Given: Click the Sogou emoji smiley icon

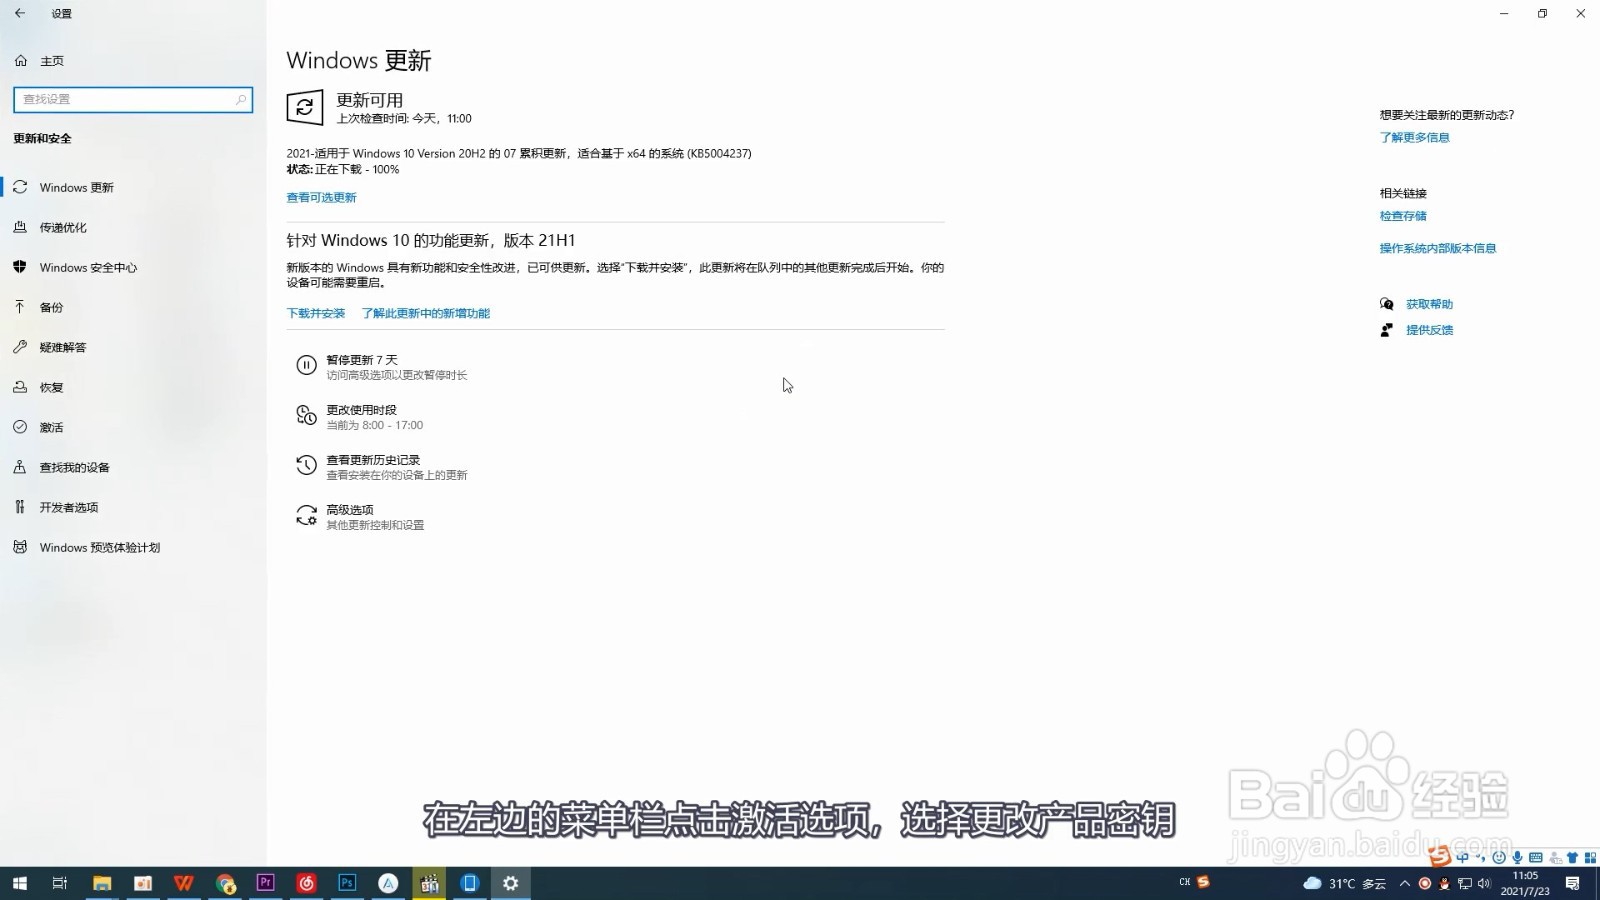Looking at the screenshot, I should (x=1499, y=857).
